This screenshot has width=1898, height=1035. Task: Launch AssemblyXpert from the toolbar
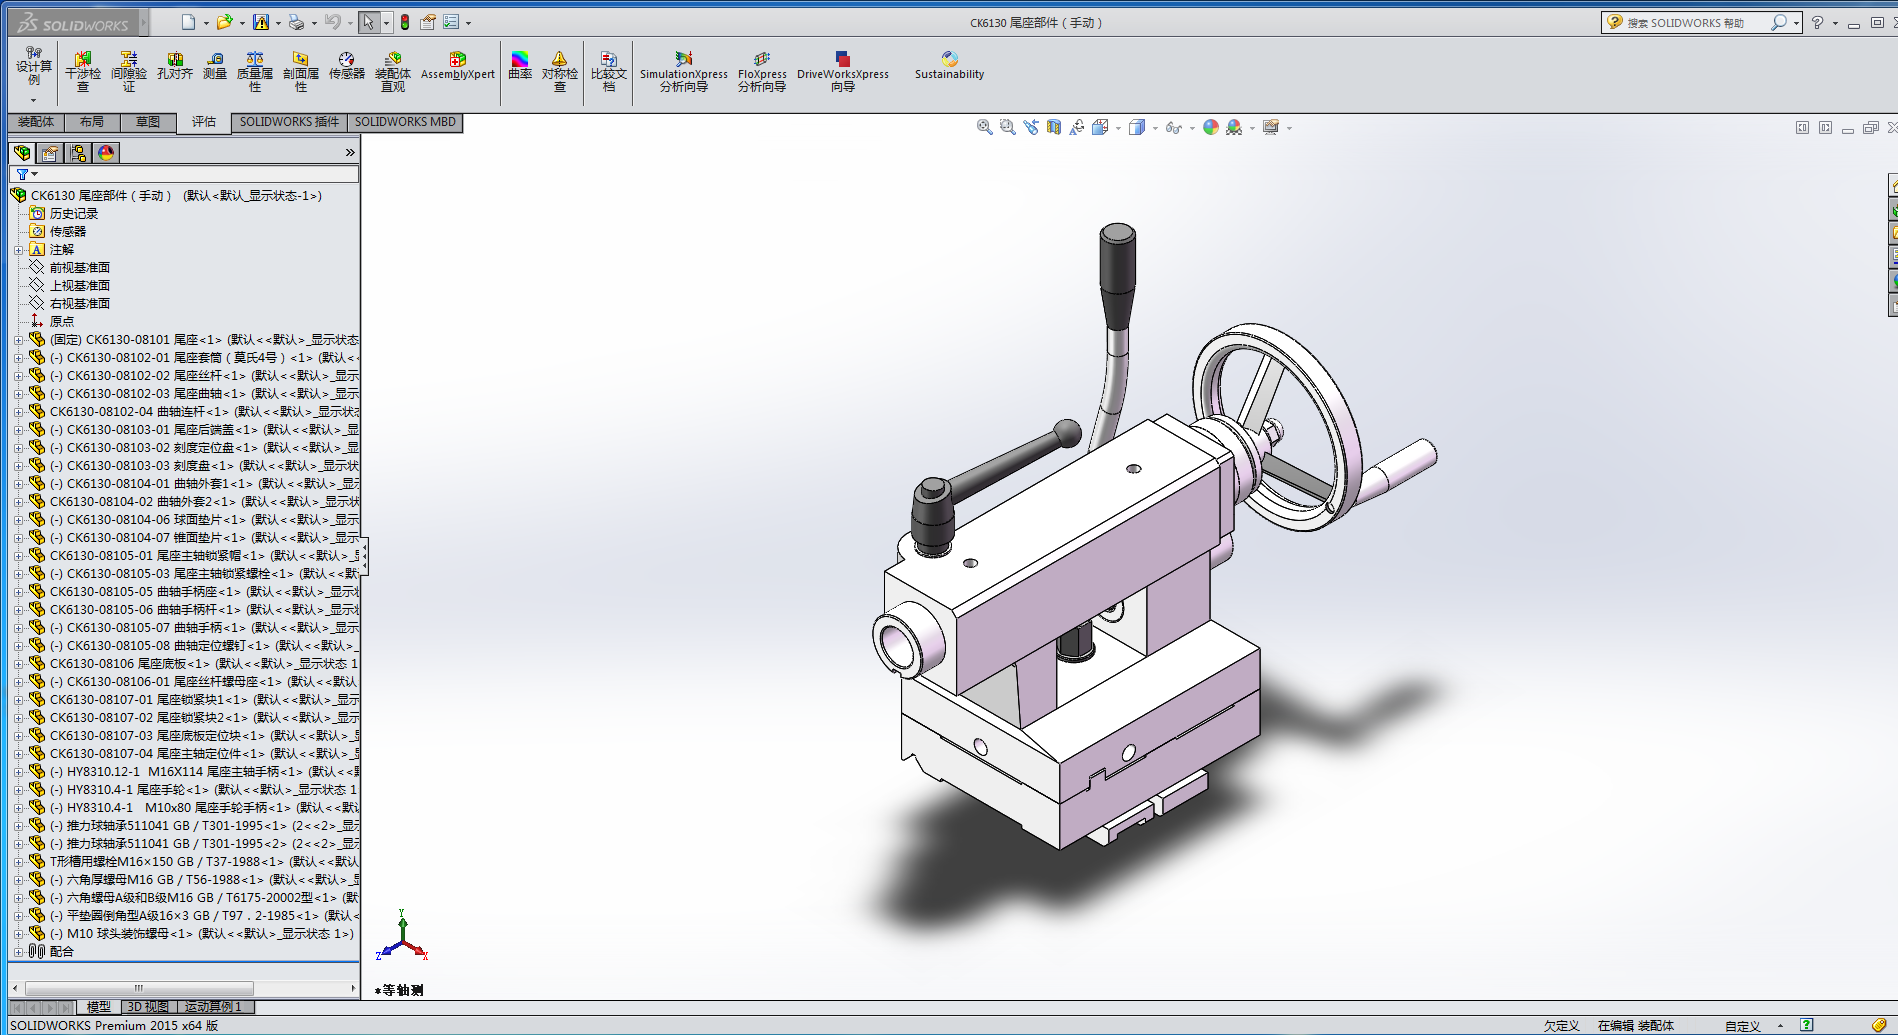[457, 66]
